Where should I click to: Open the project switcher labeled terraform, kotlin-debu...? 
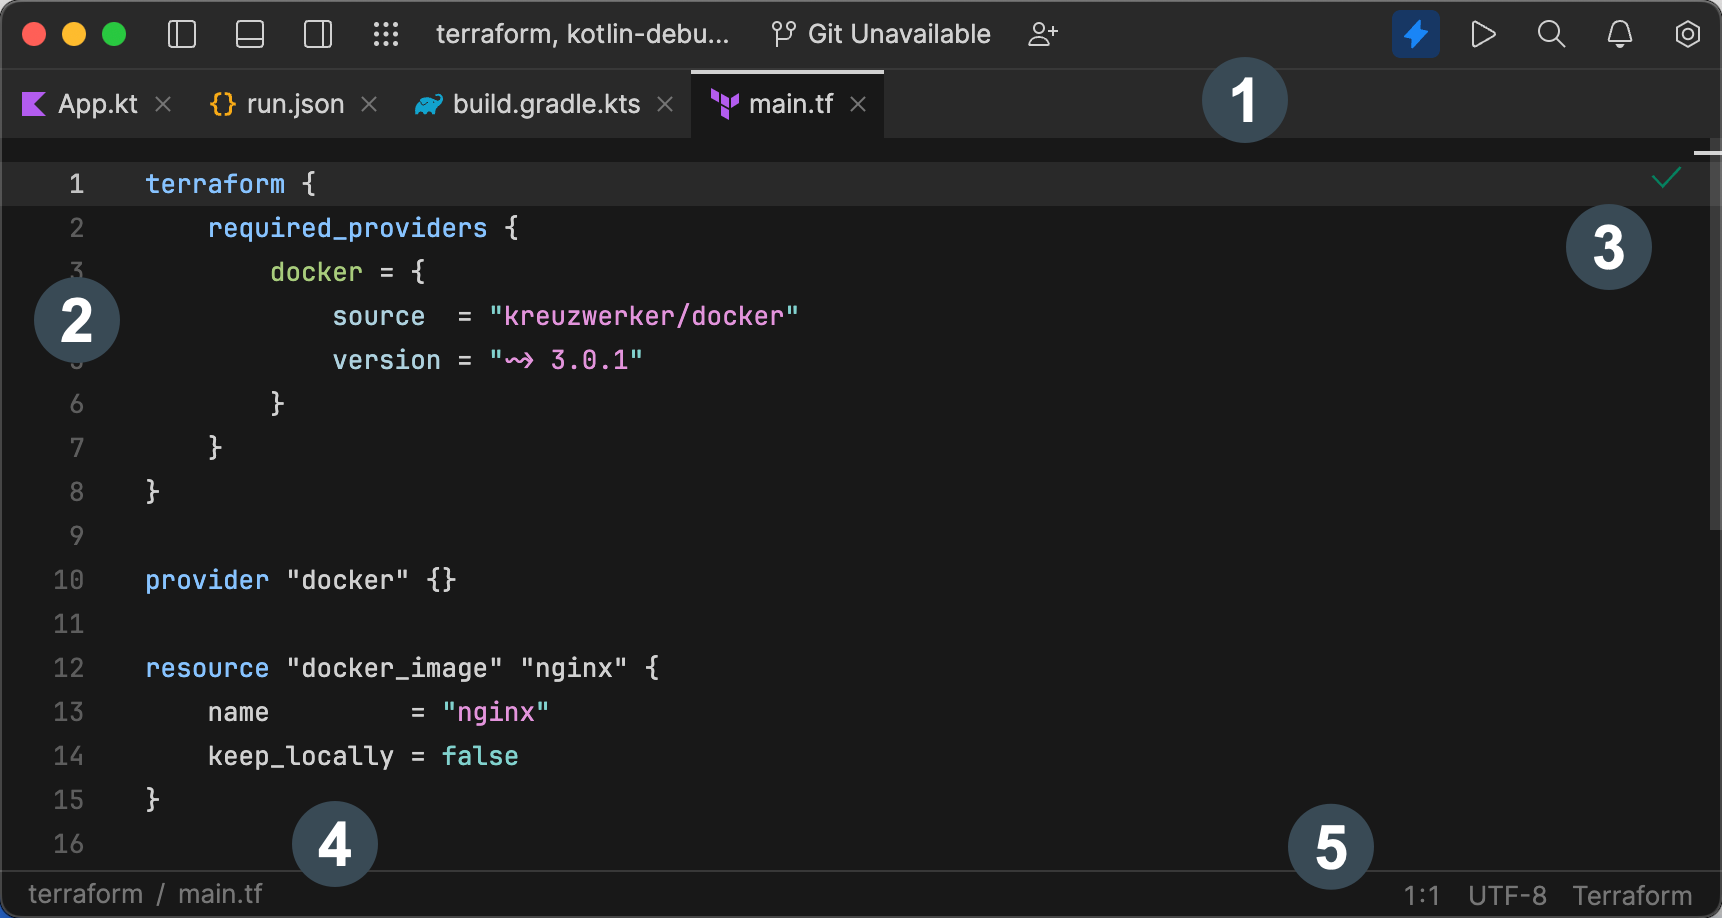click(x=583, y=33)
